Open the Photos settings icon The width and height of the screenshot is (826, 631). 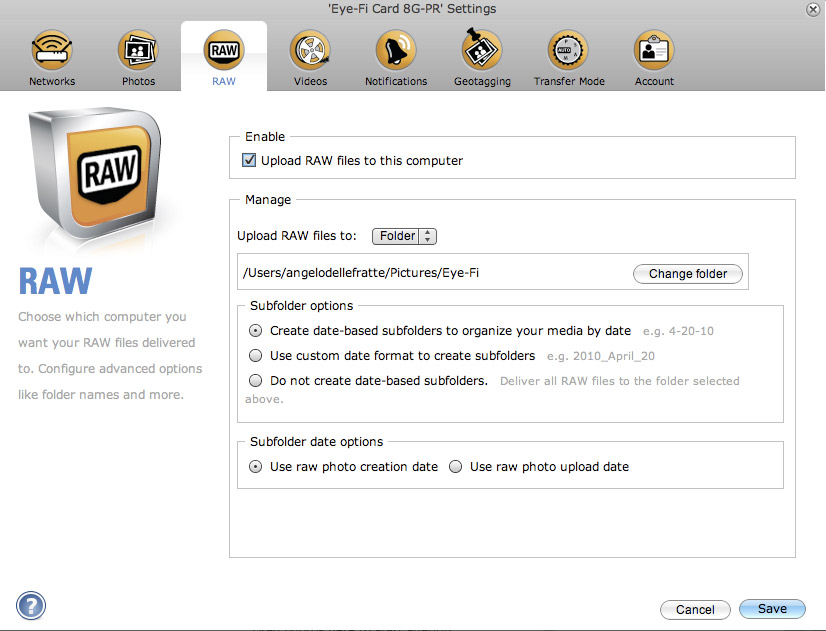click(138, 50)
